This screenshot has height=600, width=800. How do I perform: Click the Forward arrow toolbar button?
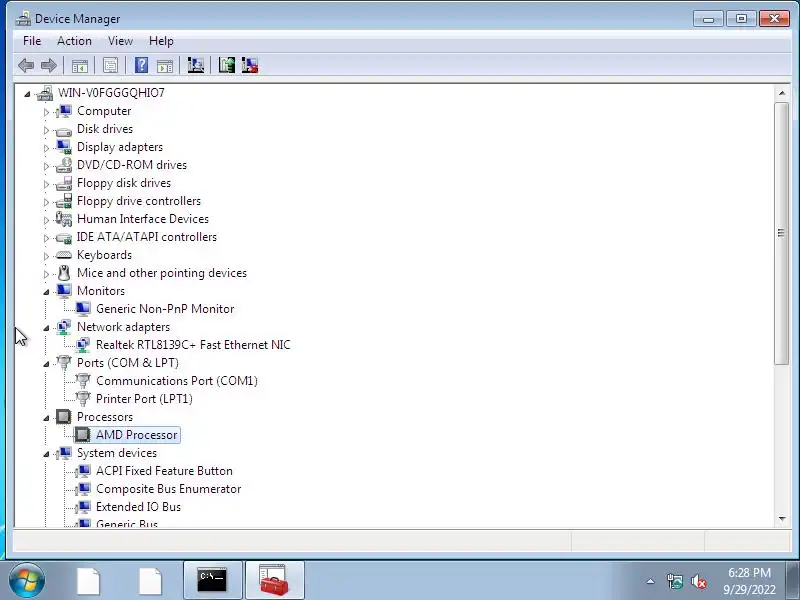coord(49,65)
